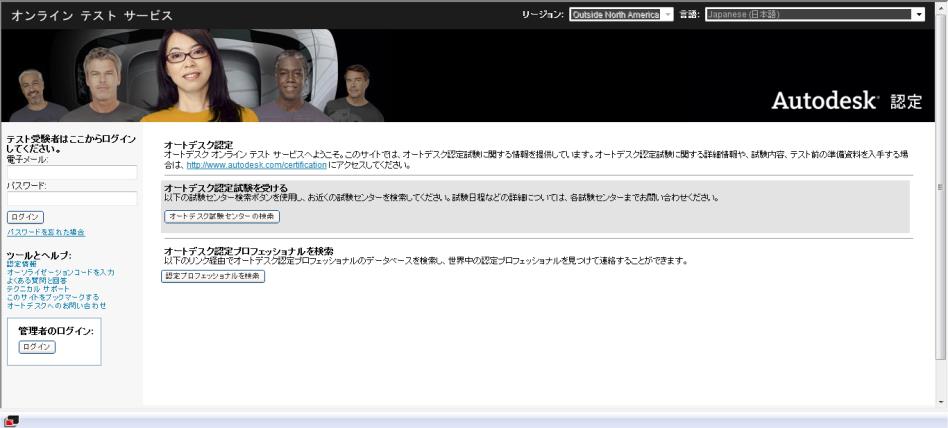Open the リージョン region dropdown
The height and width of the screenshot is (428, 948).
(621, 15)
